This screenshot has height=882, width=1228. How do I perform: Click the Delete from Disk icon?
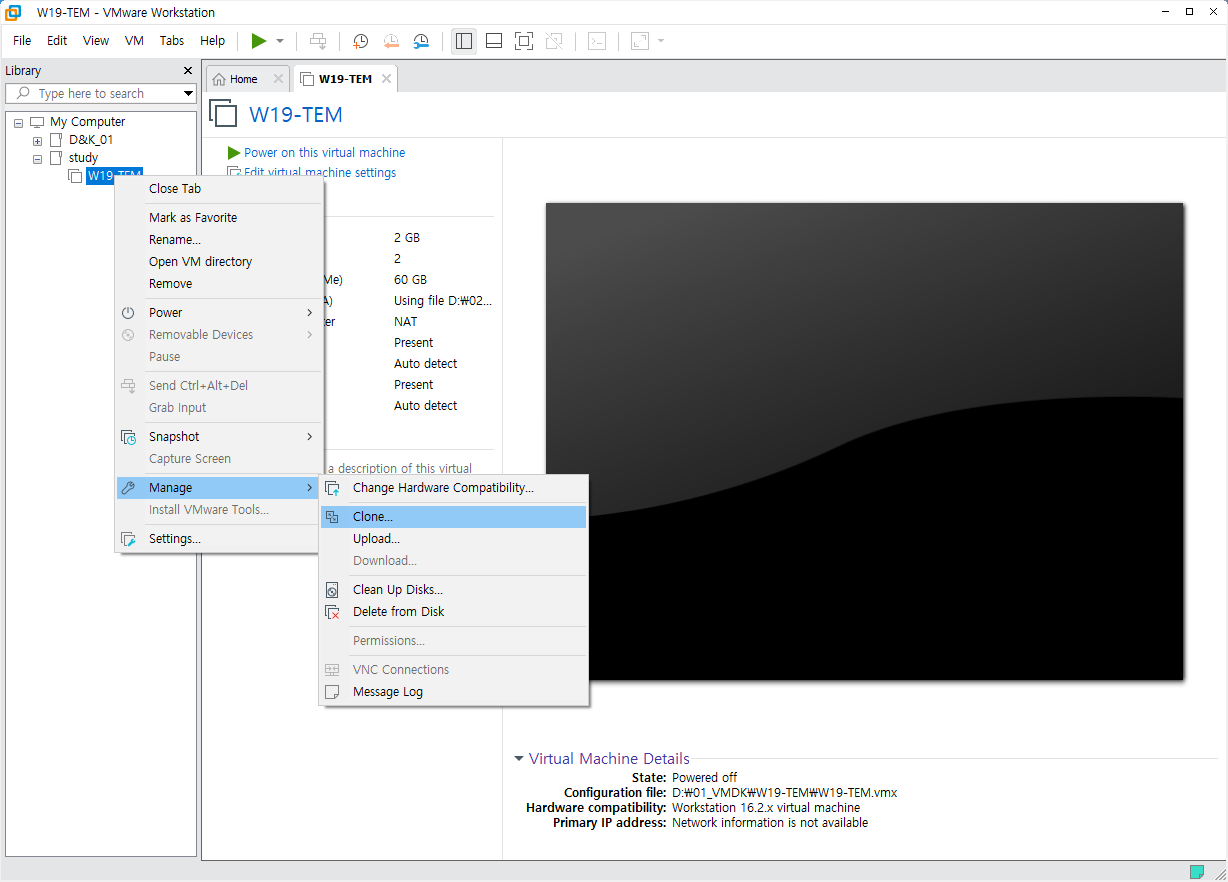pos(332,612)
